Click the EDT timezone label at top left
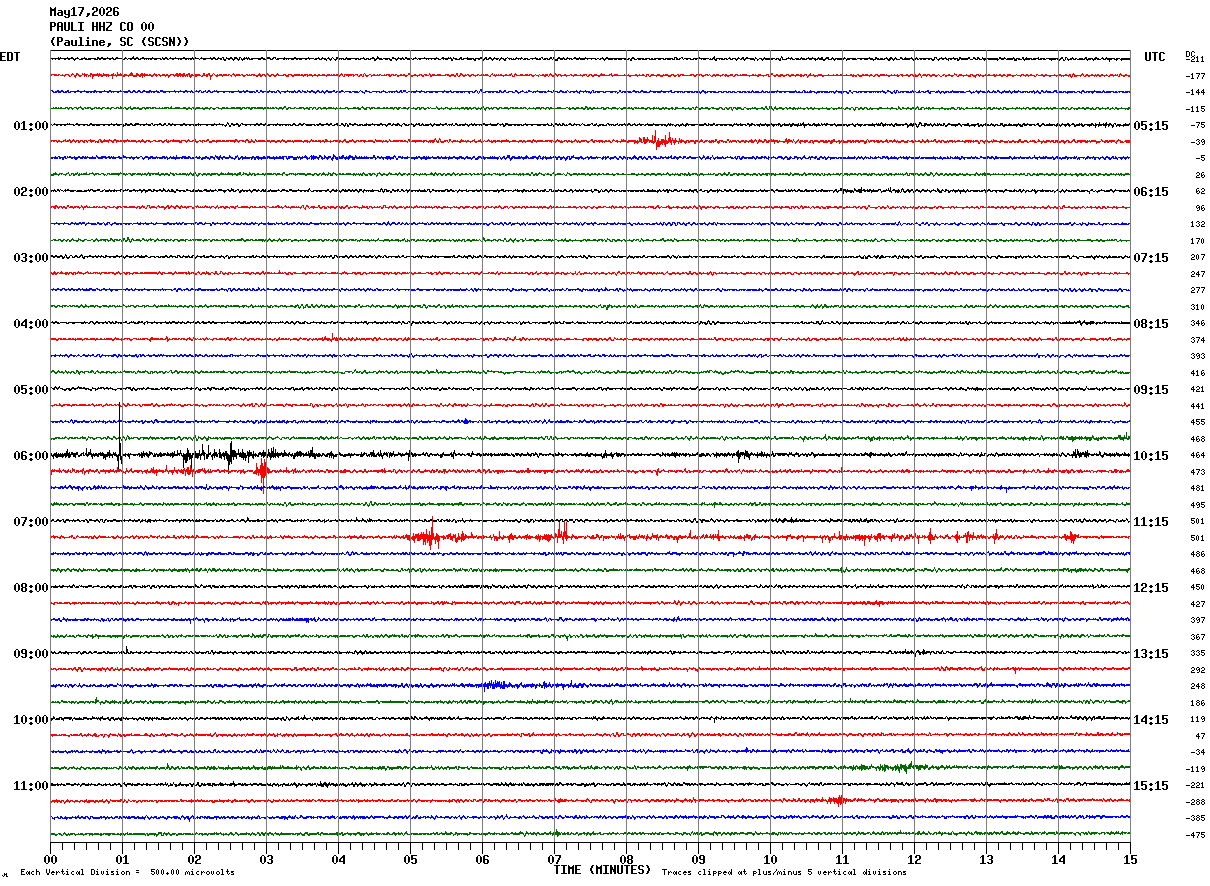 click(10, 57)
